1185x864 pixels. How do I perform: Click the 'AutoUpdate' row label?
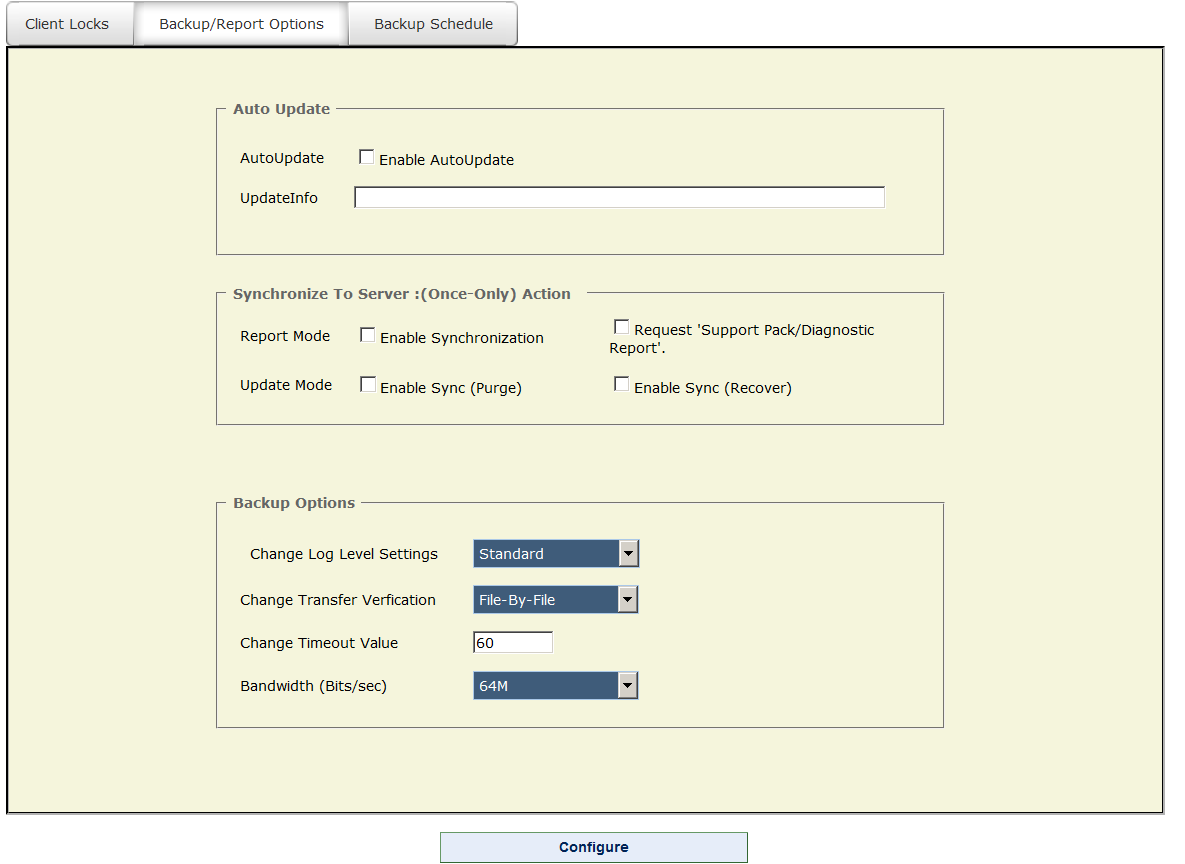click(282, 158)
